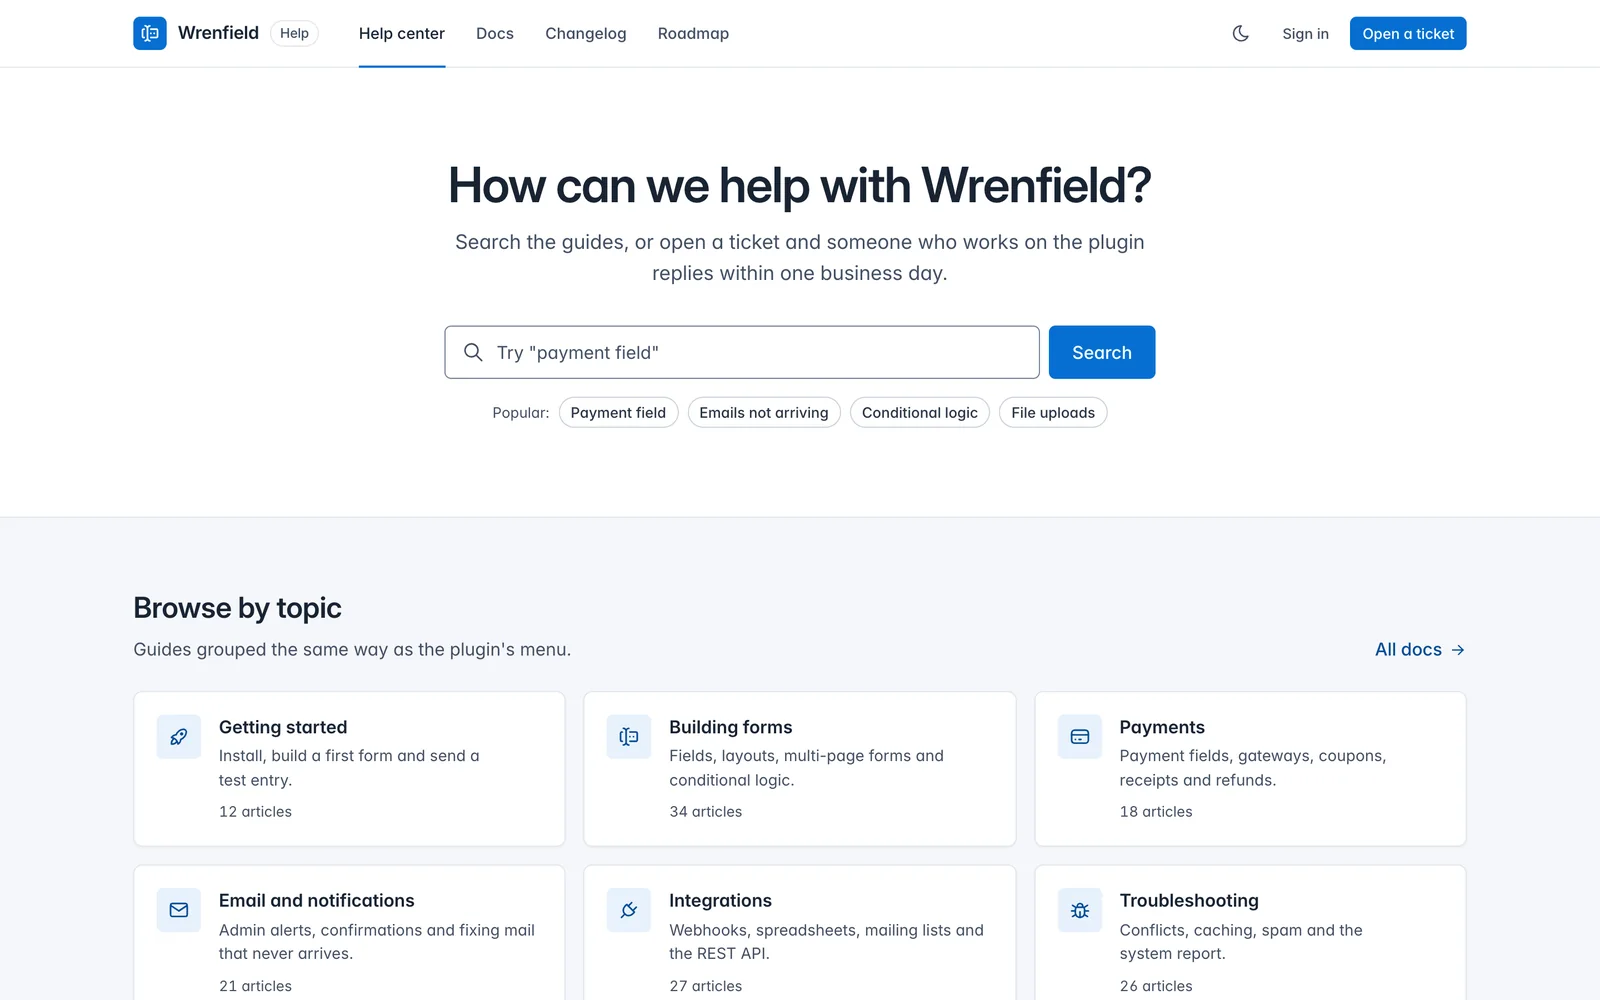The image size is (1600, 1000).
Task: Choose the Conditional logic chip
Action: [920, 412]
